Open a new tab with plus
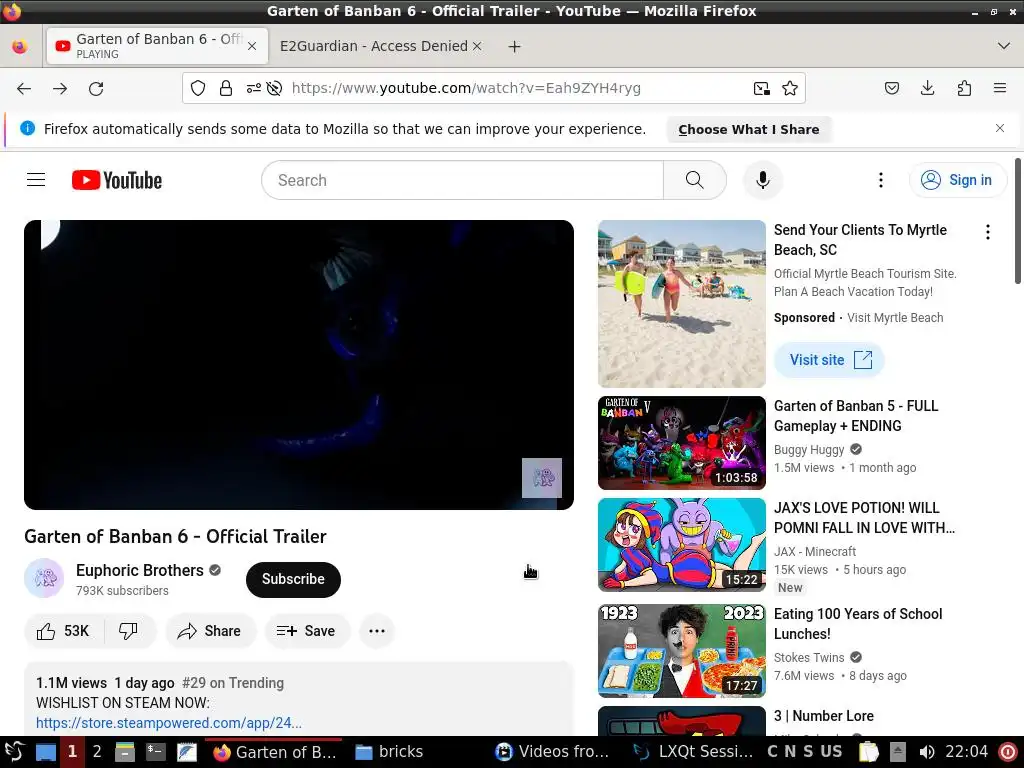The height and width of the screenshot is (768, 1024). point(515,46)
